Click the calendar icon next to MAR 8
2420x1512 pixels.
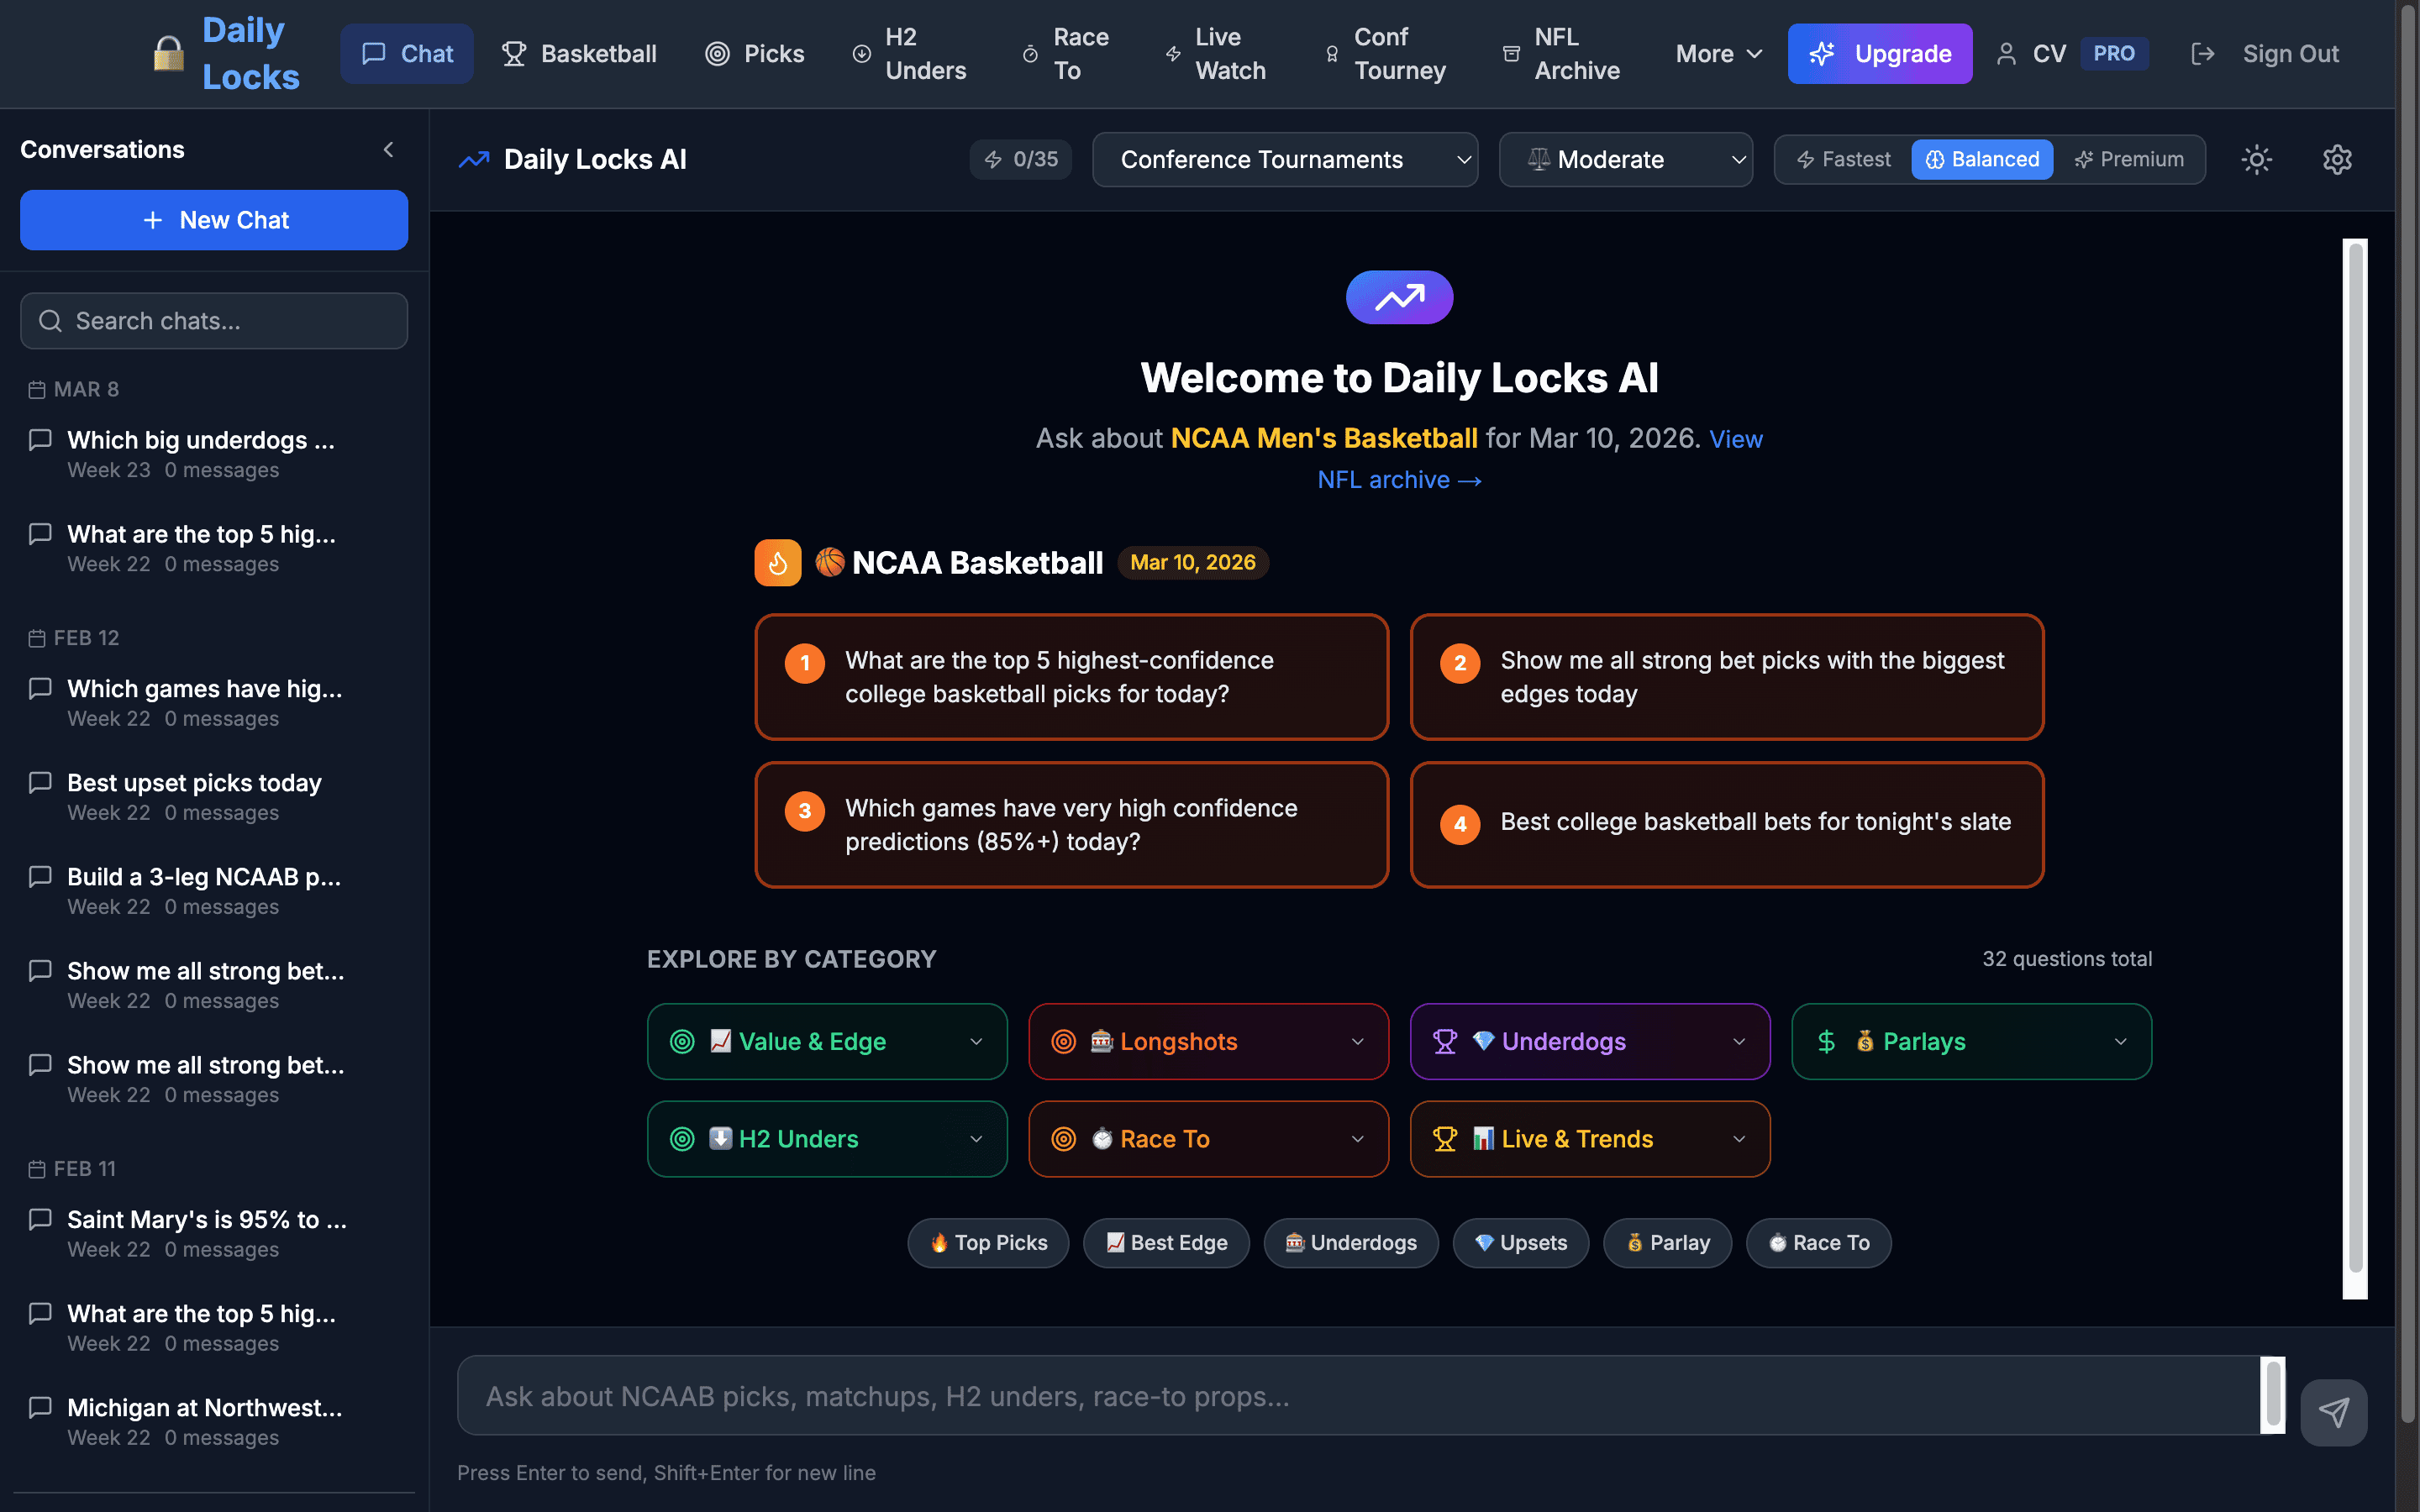point(37,390)
